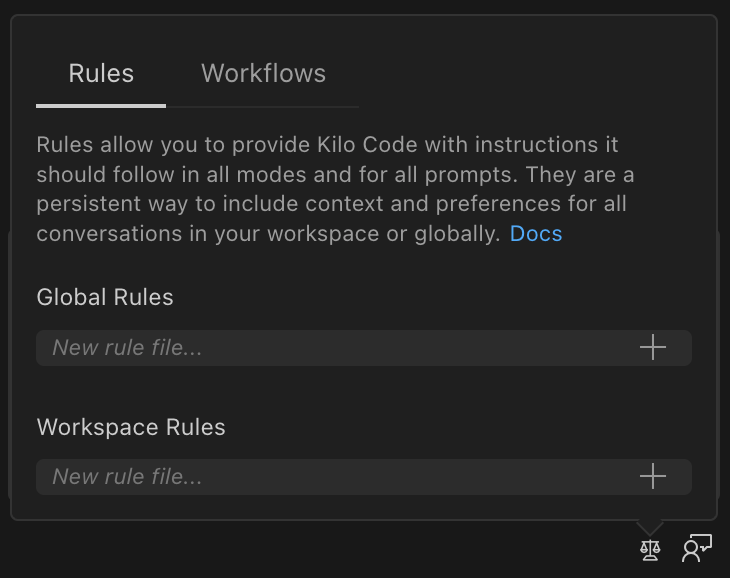The width and height of the screenshot is (730, 578).
Task: Open the Docs link
Action: pyautogui.click(x=536, y=234)
